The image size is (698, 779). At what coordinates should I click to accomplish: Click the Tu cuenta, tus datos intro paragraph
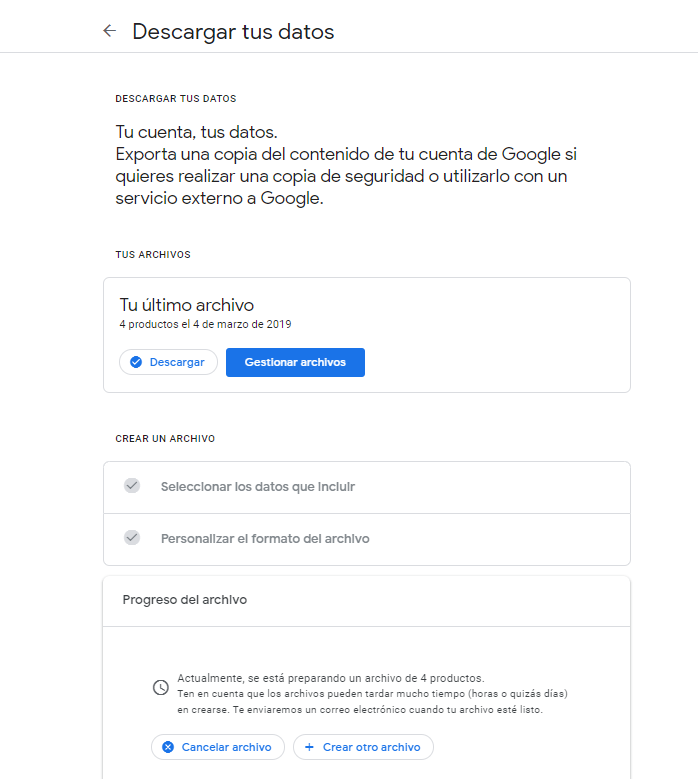346,165
